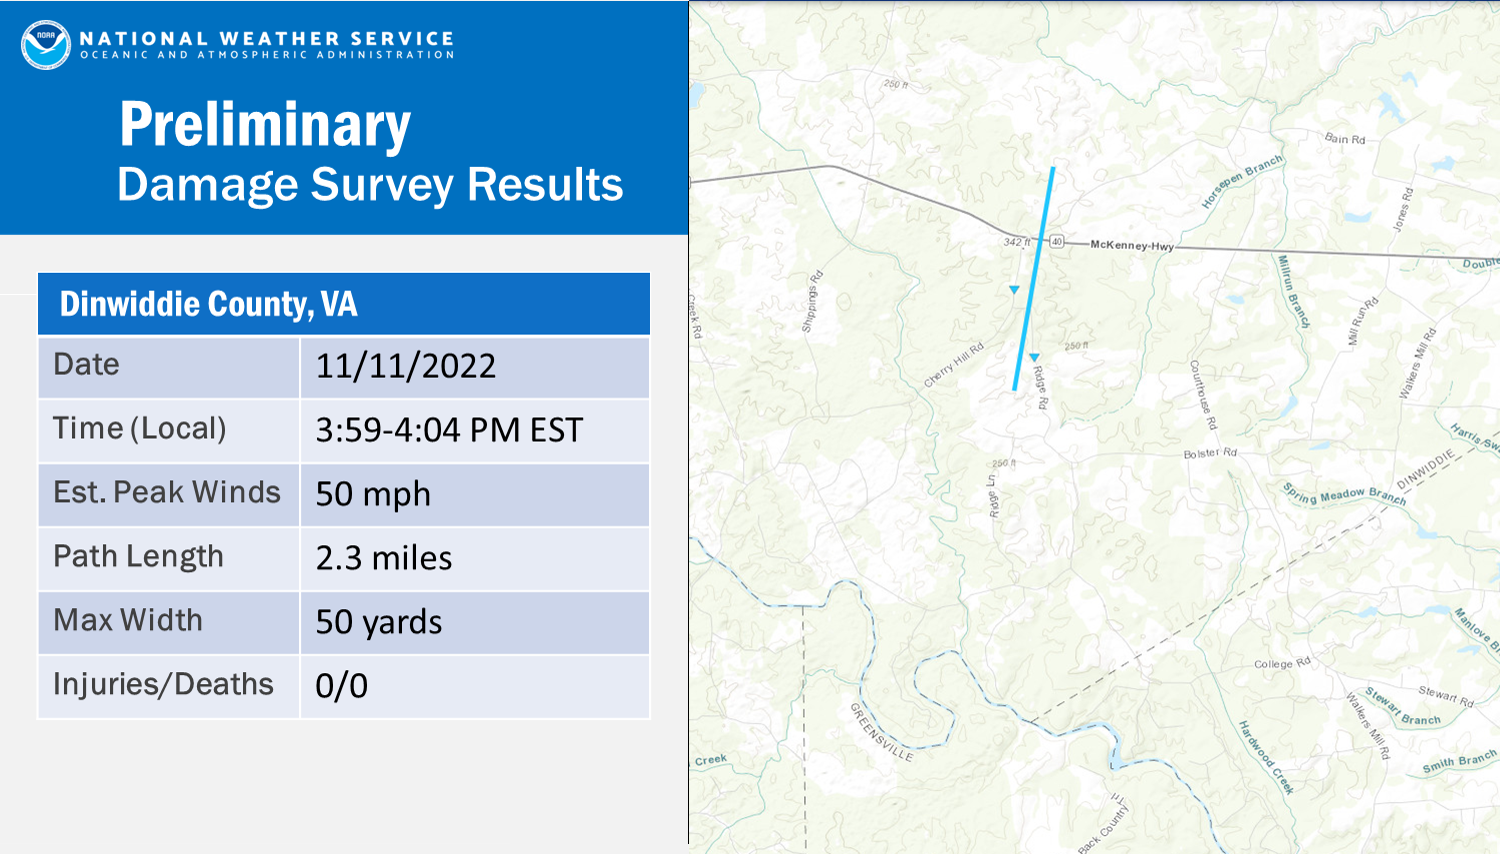This screenshot has width=1500, height=854.
Task: Select the Dinwiddie County, VA table header
Action: click(344, 304)
